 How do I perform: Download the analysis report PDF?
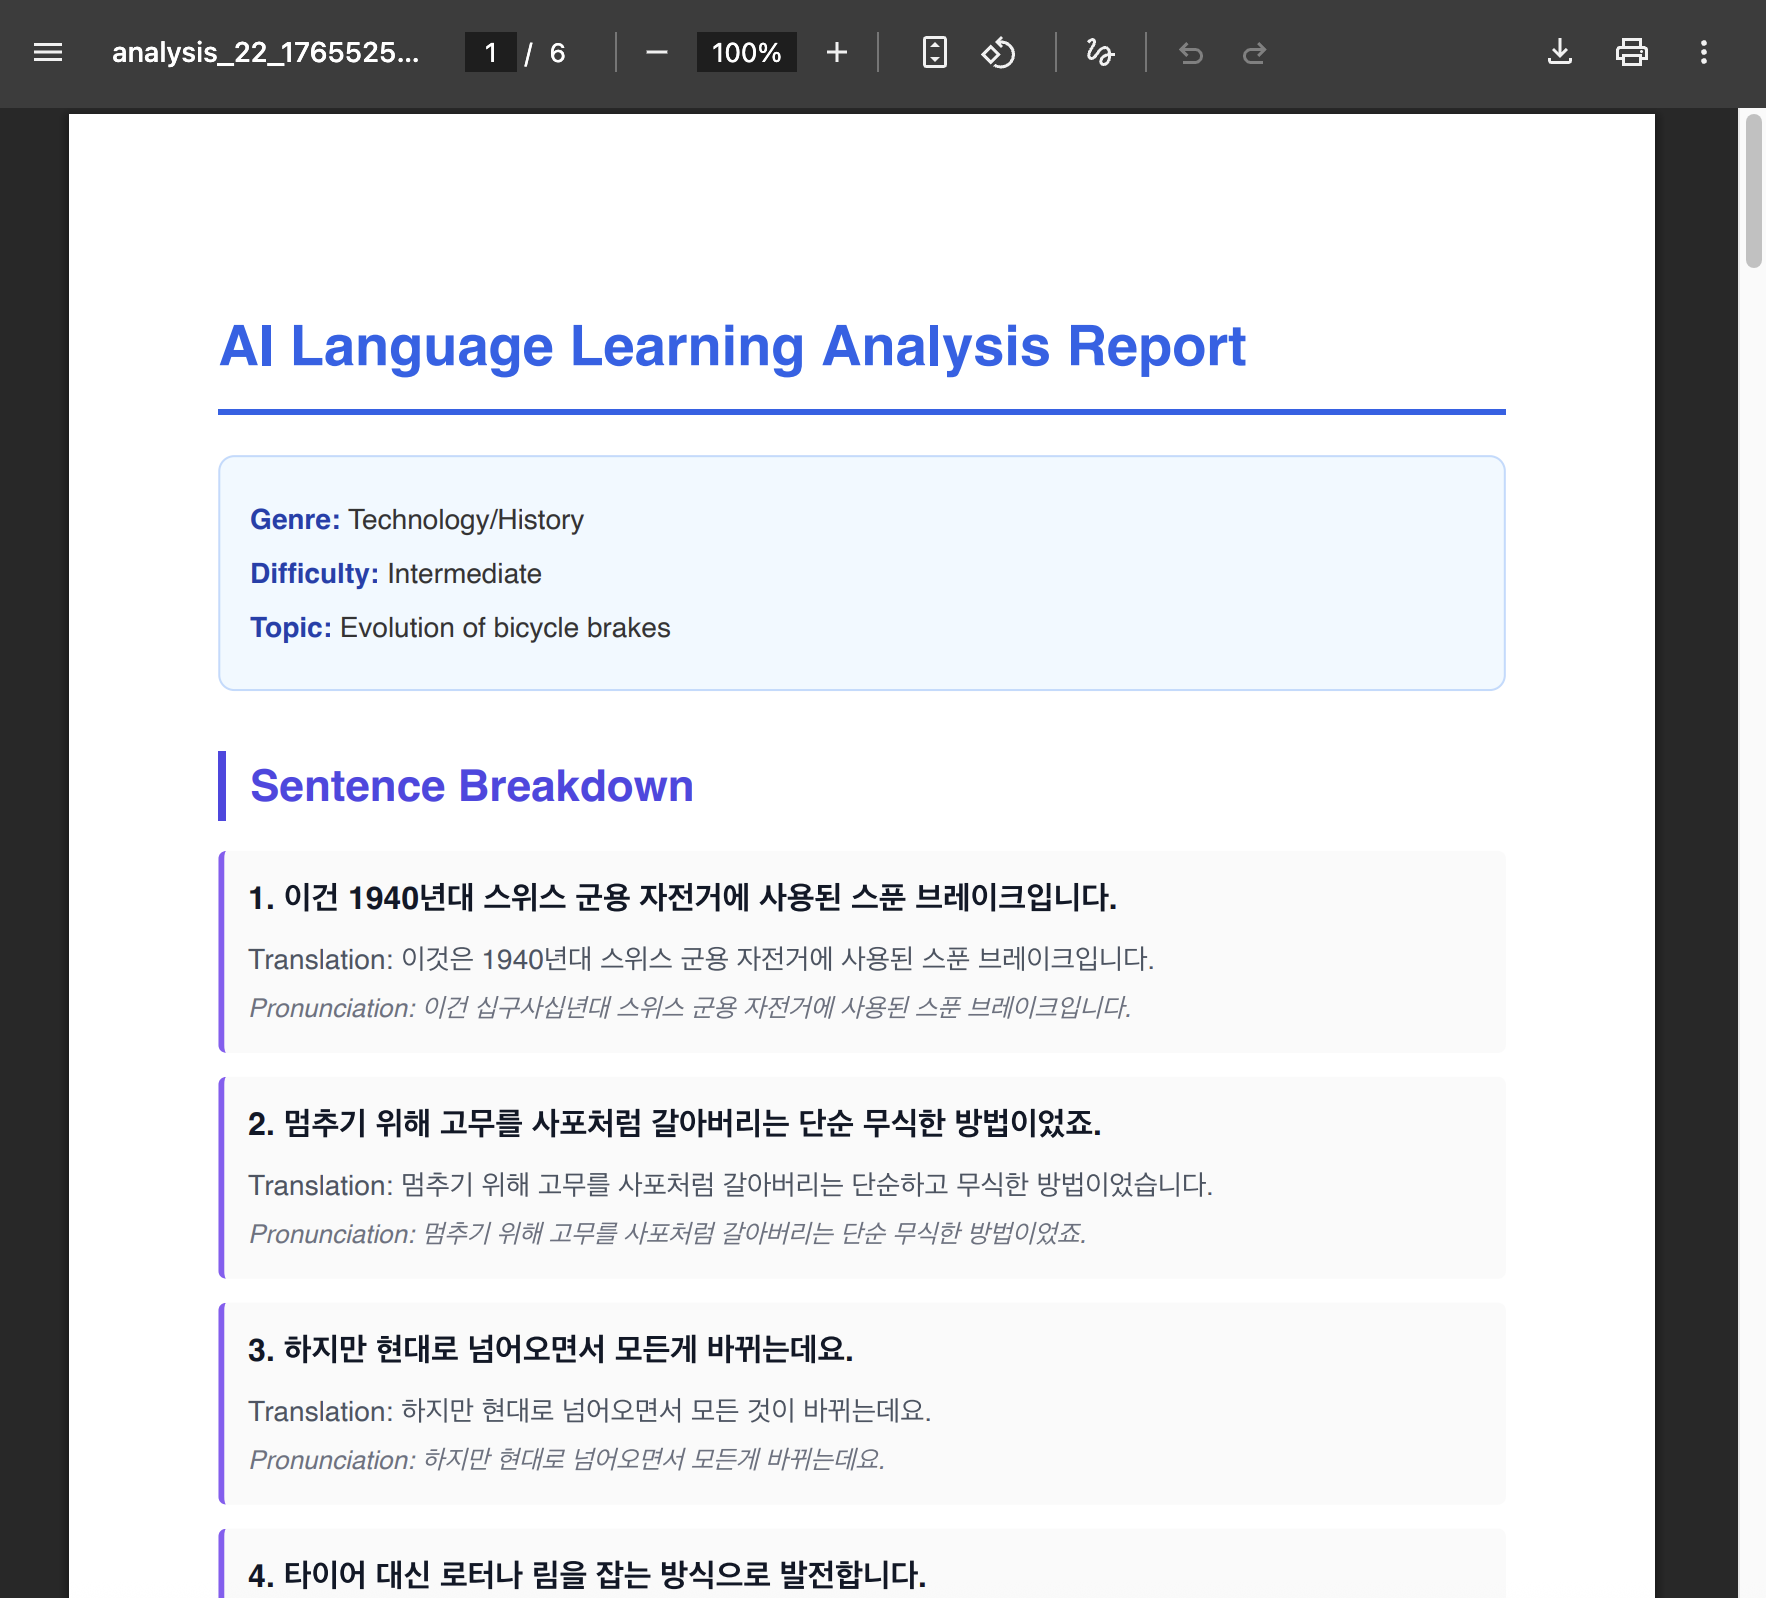(x=1560, y=52)
